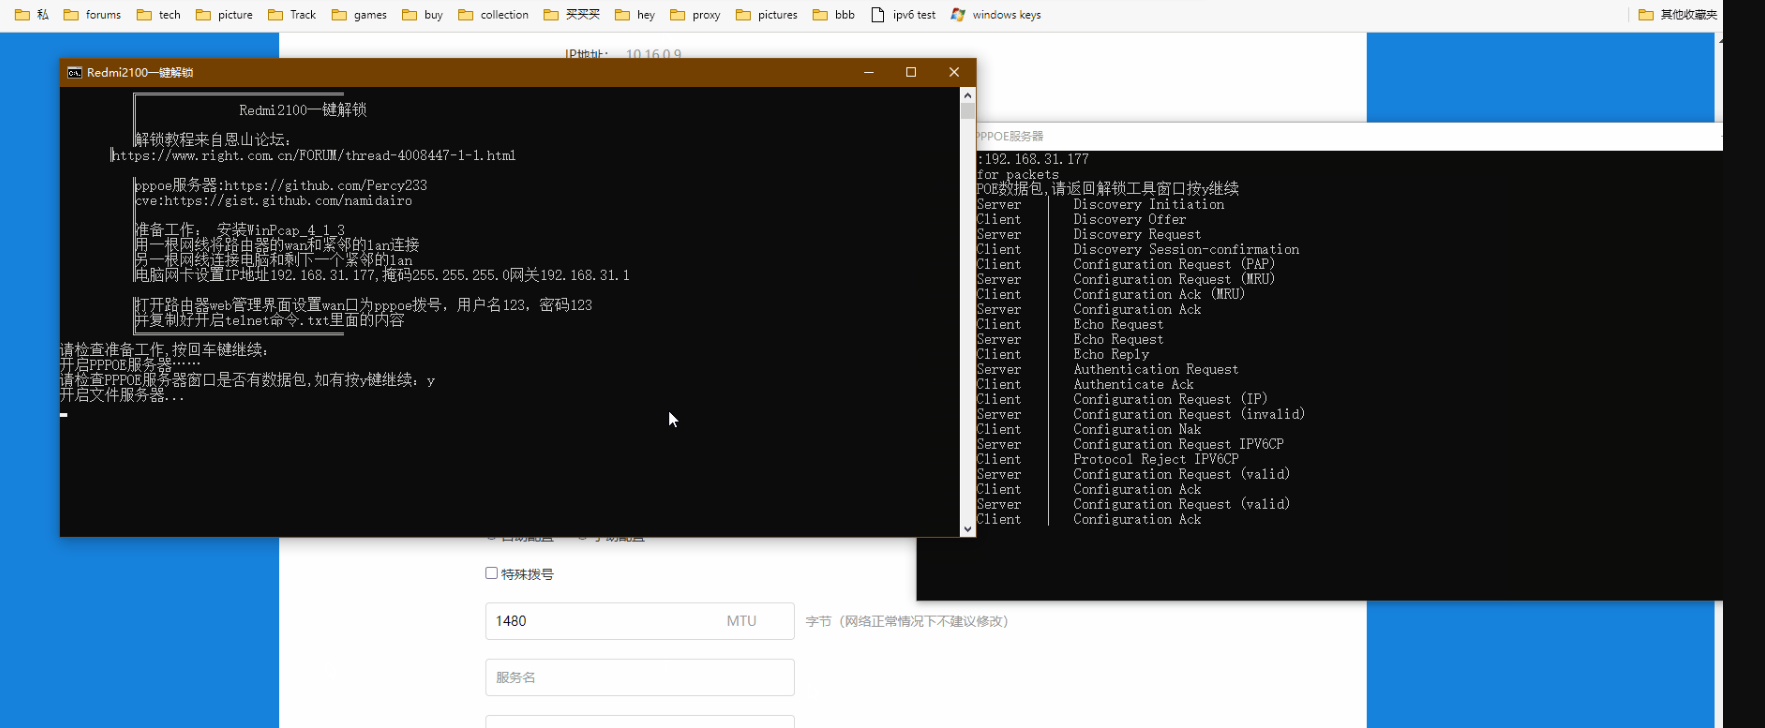The image size is (1765, 728).
Task: Open the tech bookmark folder
Action: (159, 15)
